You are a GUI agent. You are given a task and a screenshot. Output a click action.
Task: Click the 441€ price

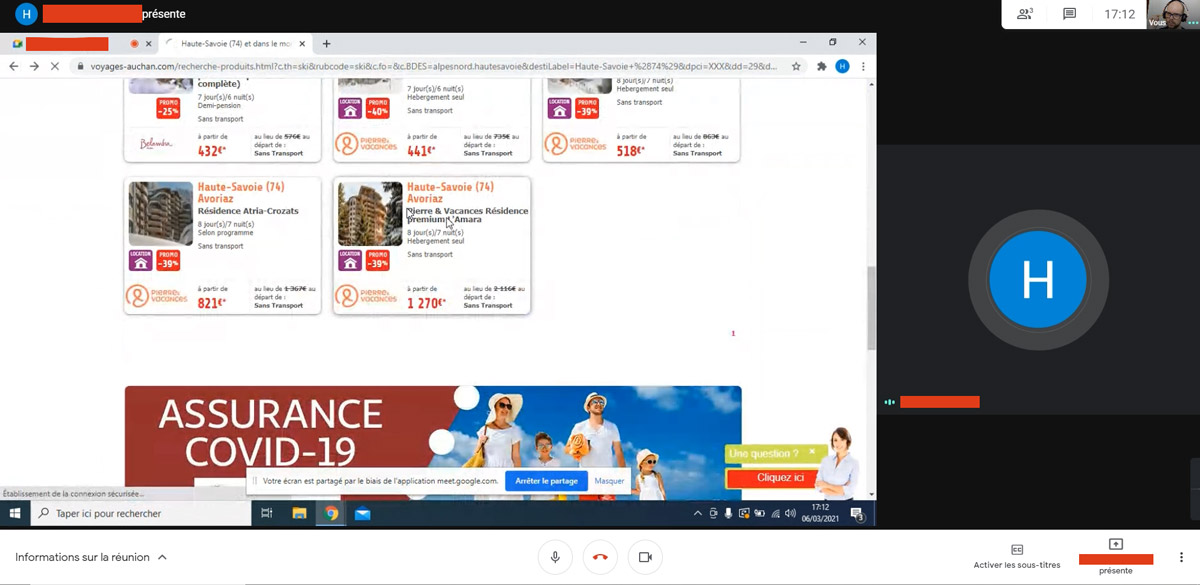pos(421,151)
